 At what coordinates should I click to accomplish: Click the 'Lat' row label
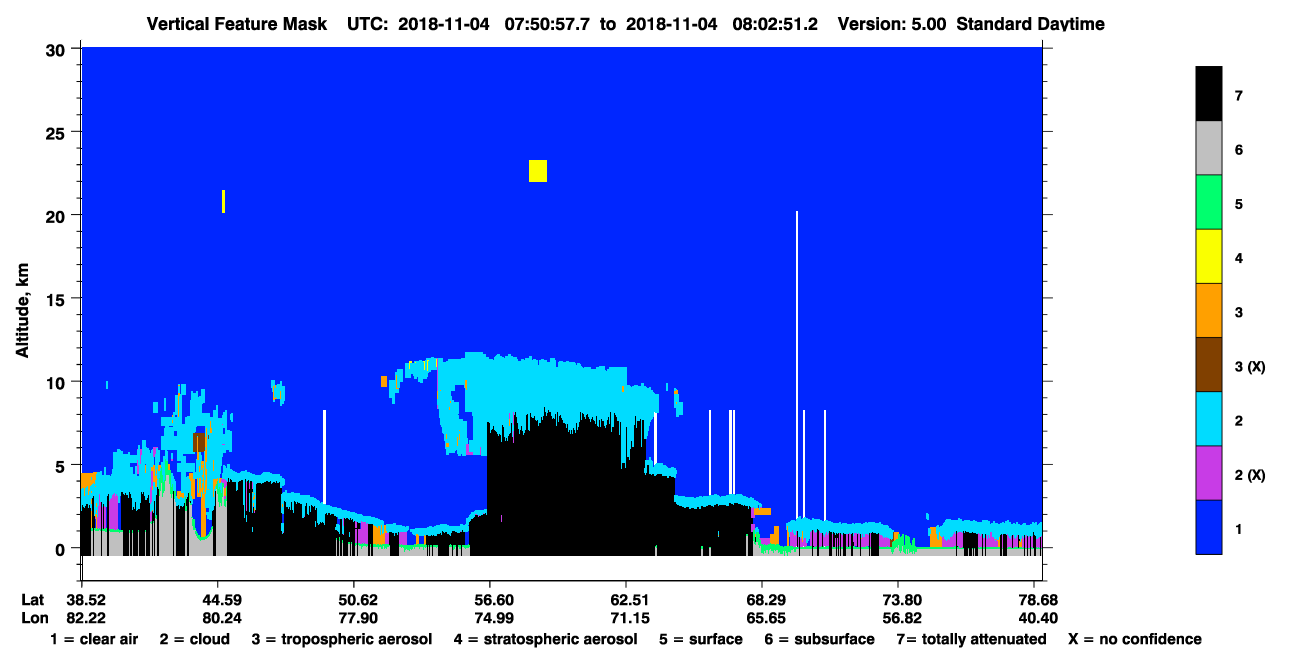[x=33, y=600]
